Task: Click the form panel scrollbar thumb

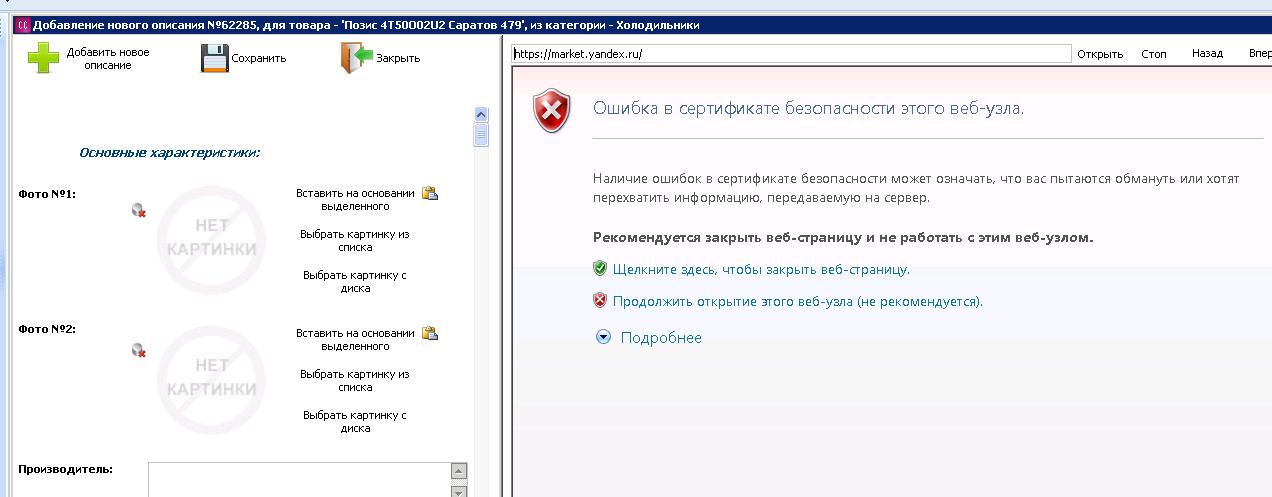Action: point(481,134)
